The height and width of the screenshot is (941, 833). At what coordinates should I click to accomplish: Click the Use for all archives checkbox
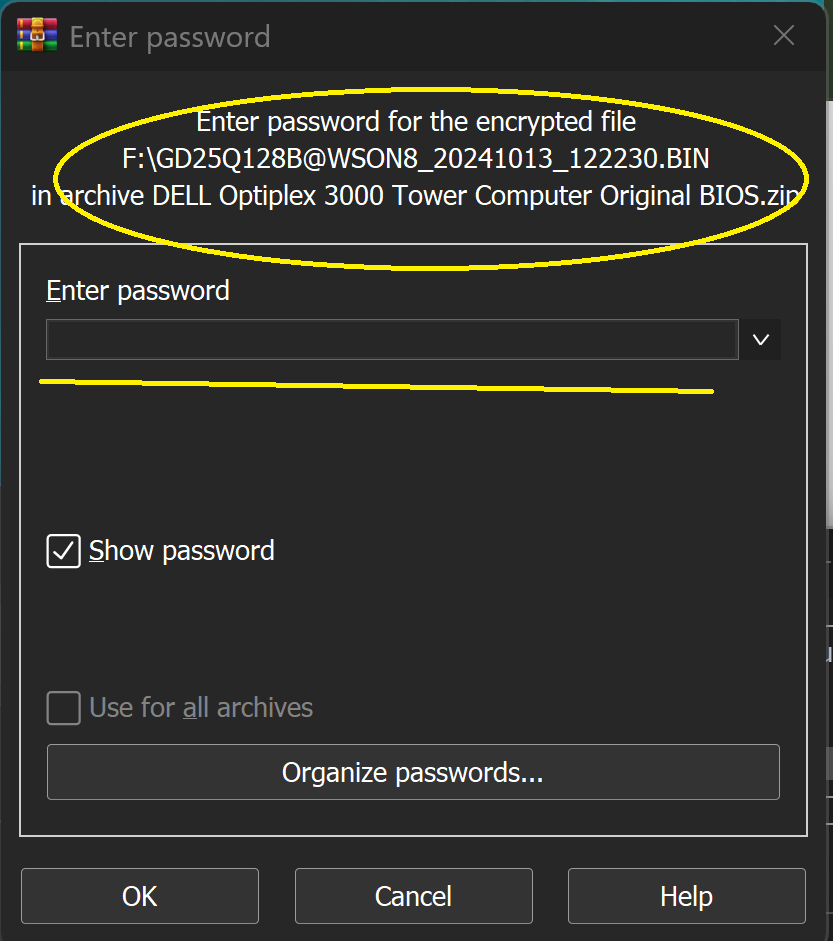click(64, 708)
